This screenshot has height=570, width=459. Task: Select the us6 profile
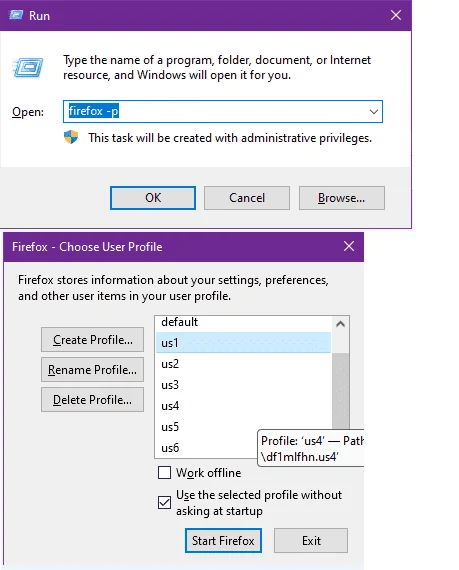[206, 448]
